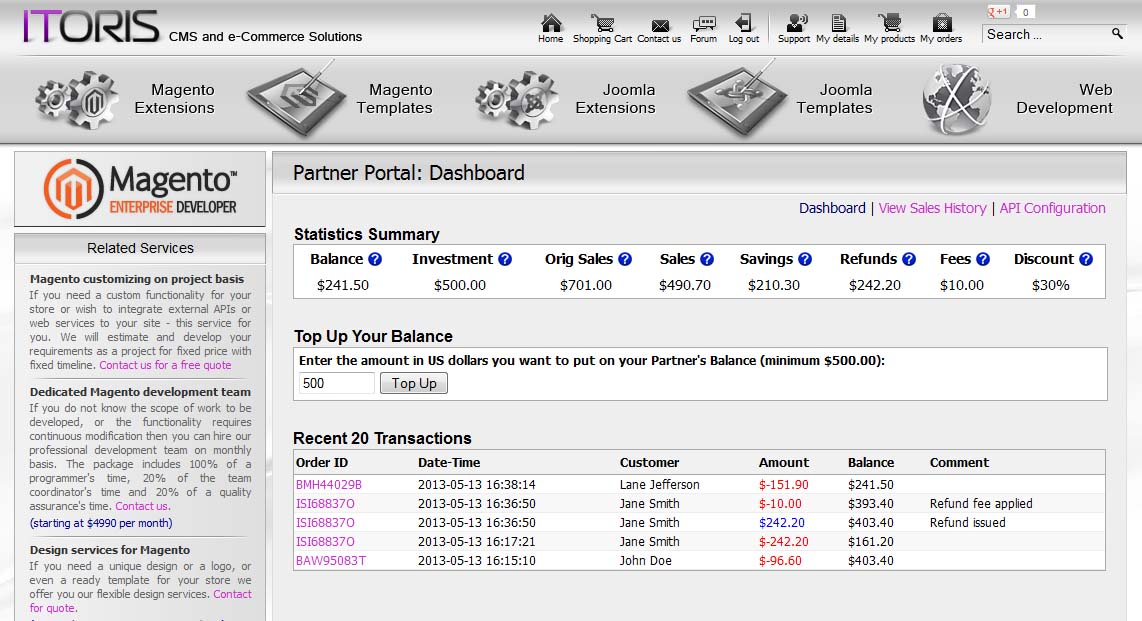Show help for Savings

[x=805, y=259]
